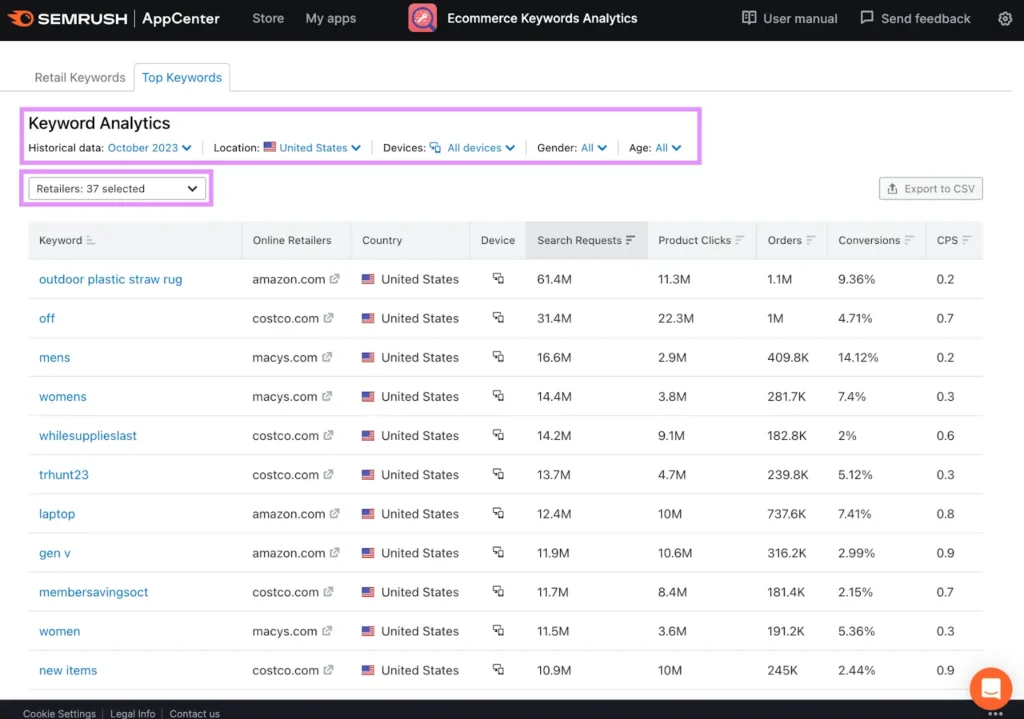This screenshot has height=719, width=1024.
Task: Click the orange chat support bubble
Action: [x=990, y=688]
